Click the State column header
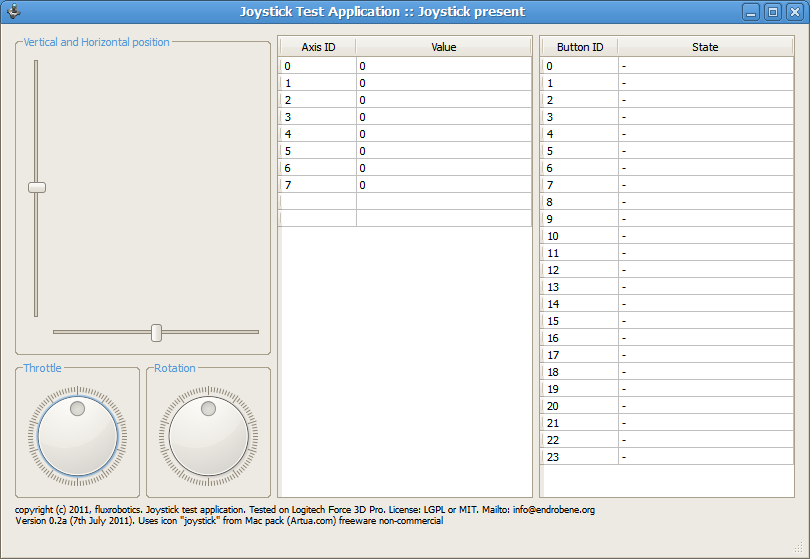 point(705,47)
